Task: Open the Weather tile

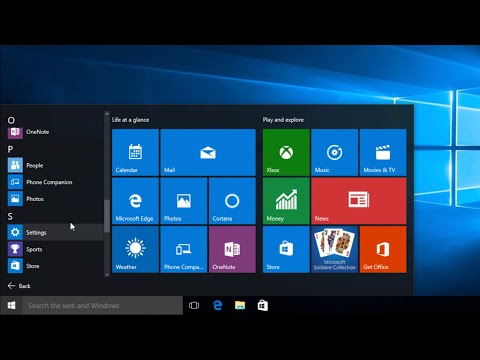Action: [x=135, y=249]
